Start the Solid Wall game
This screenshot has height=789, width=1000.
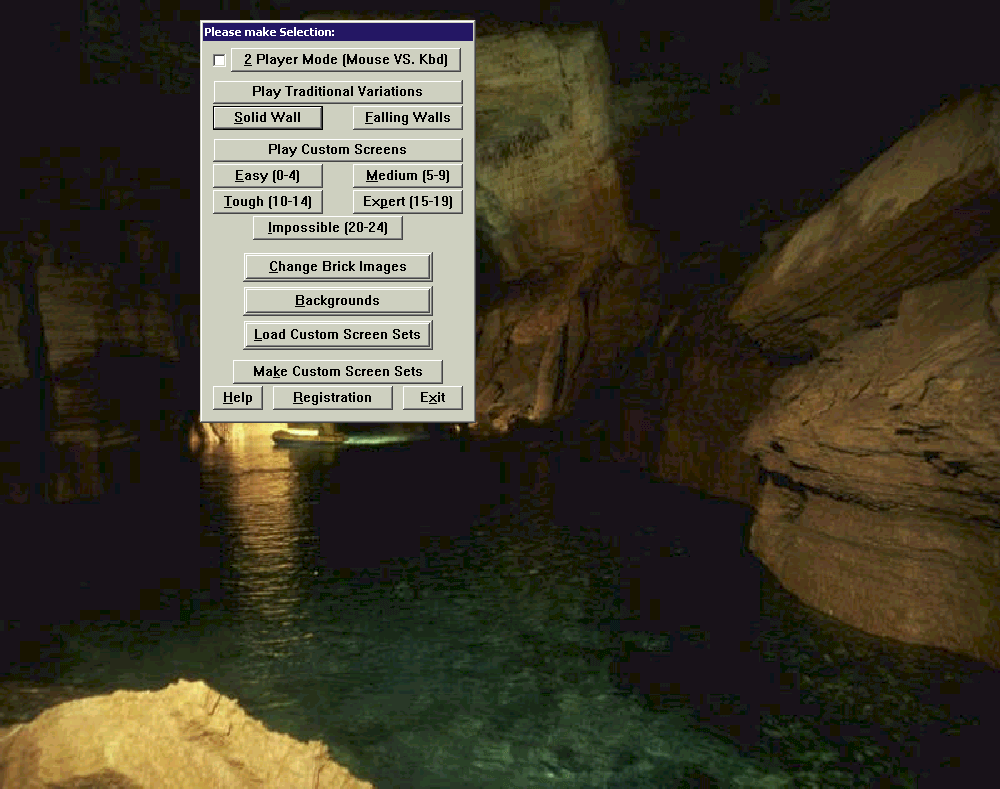[x=267, y=117]
